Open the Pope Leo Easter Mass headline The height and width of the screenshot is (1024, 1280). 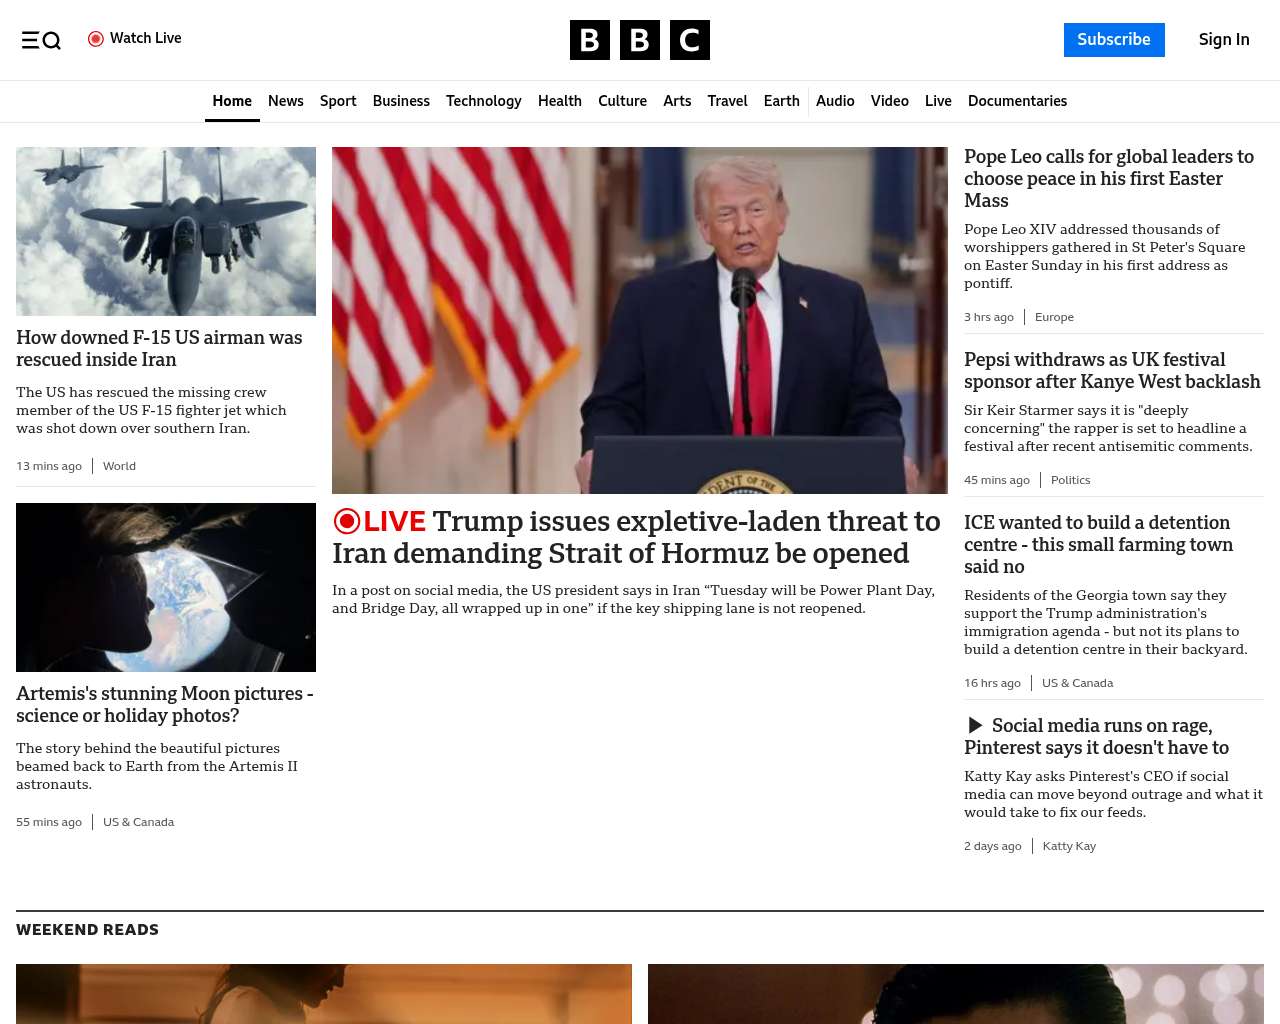(1110, 178)
